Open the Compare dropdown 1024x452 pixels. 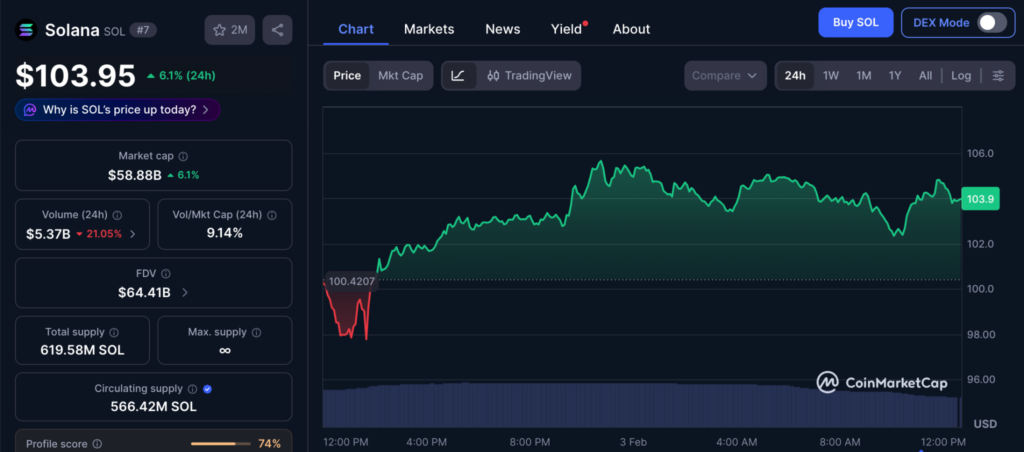pyautogui.click(x=725, y=76)
